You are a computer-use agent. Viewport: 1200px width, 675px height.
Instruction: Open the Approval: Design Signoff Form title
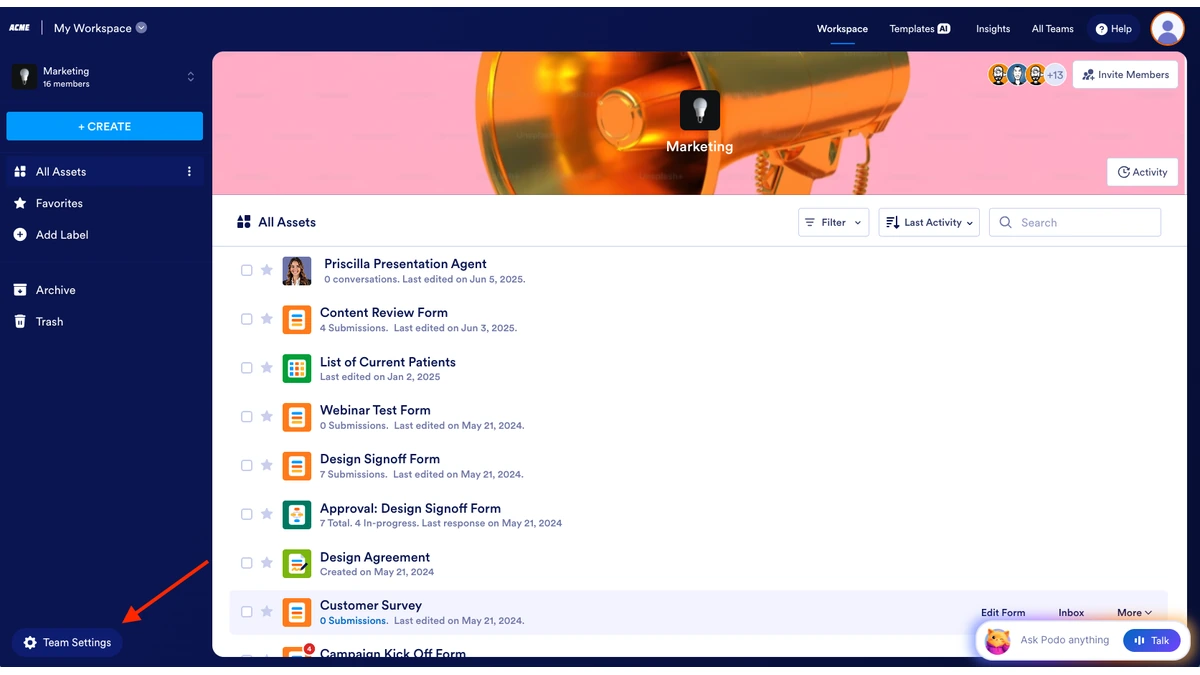tap(410, 508)
